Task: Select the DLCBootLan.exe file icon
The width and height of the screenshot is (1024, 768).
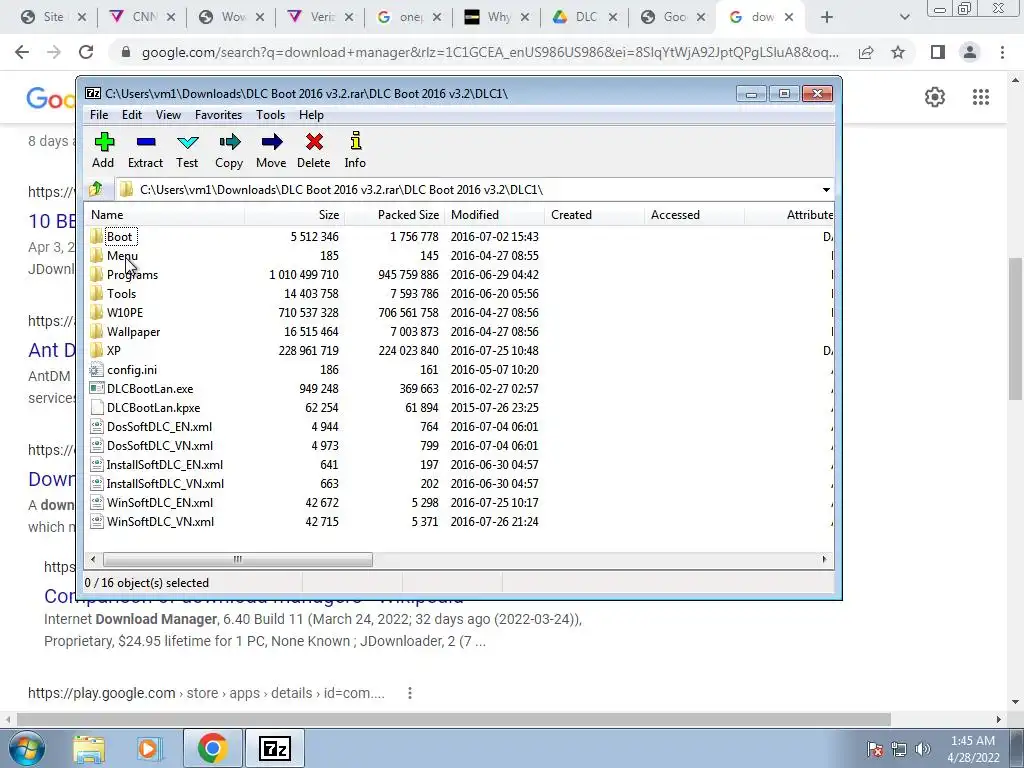Action: [x=97, y=389]
